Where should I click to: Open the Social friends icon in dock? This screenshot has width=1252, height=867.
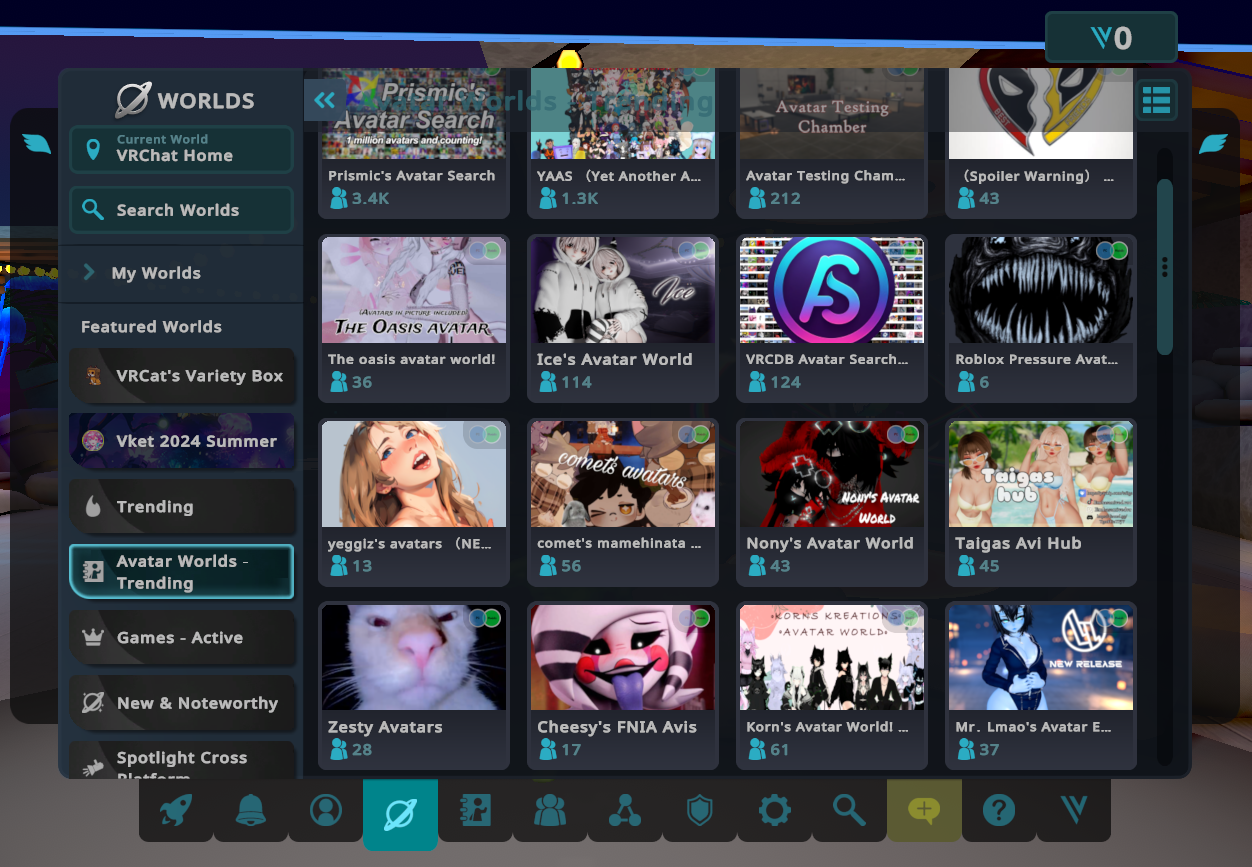click(x=550, y=810)
